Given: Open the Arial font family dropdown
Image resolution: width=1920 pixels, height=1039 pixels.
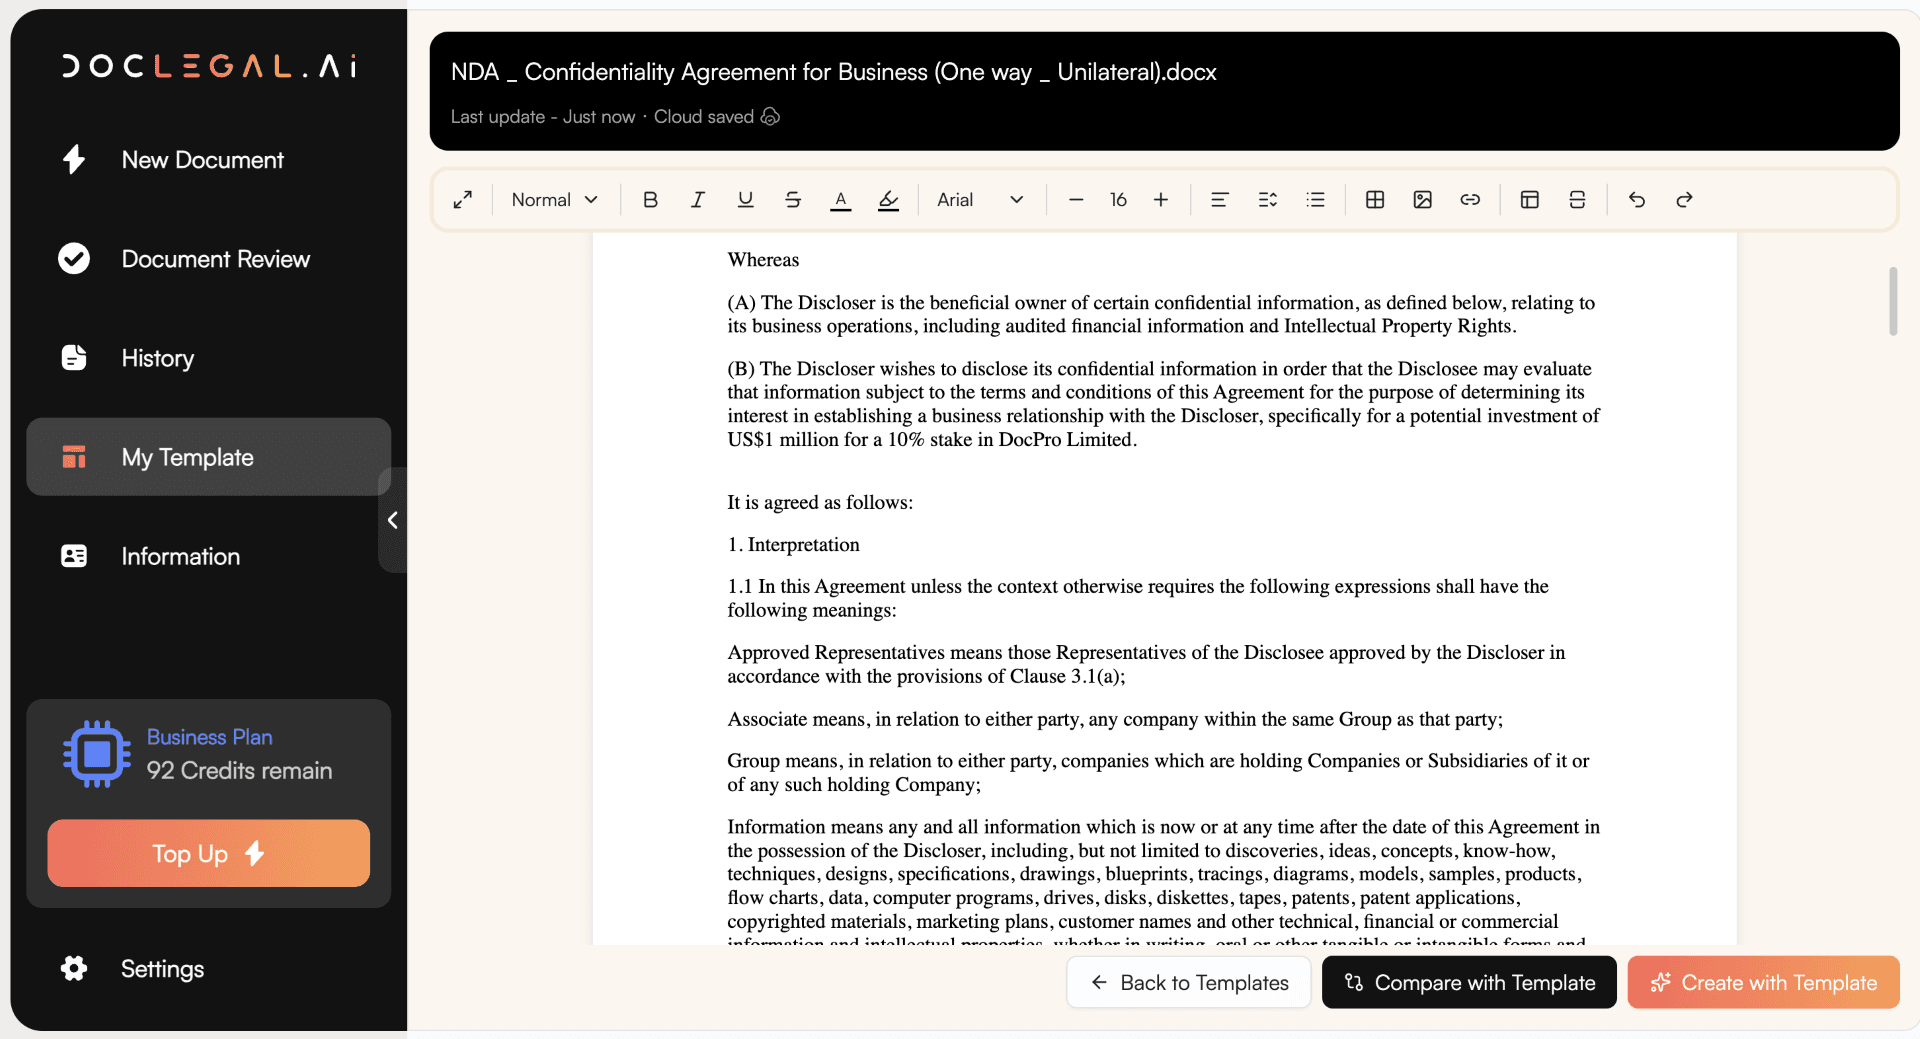Looking at the screenshot, I should point(980,200).
